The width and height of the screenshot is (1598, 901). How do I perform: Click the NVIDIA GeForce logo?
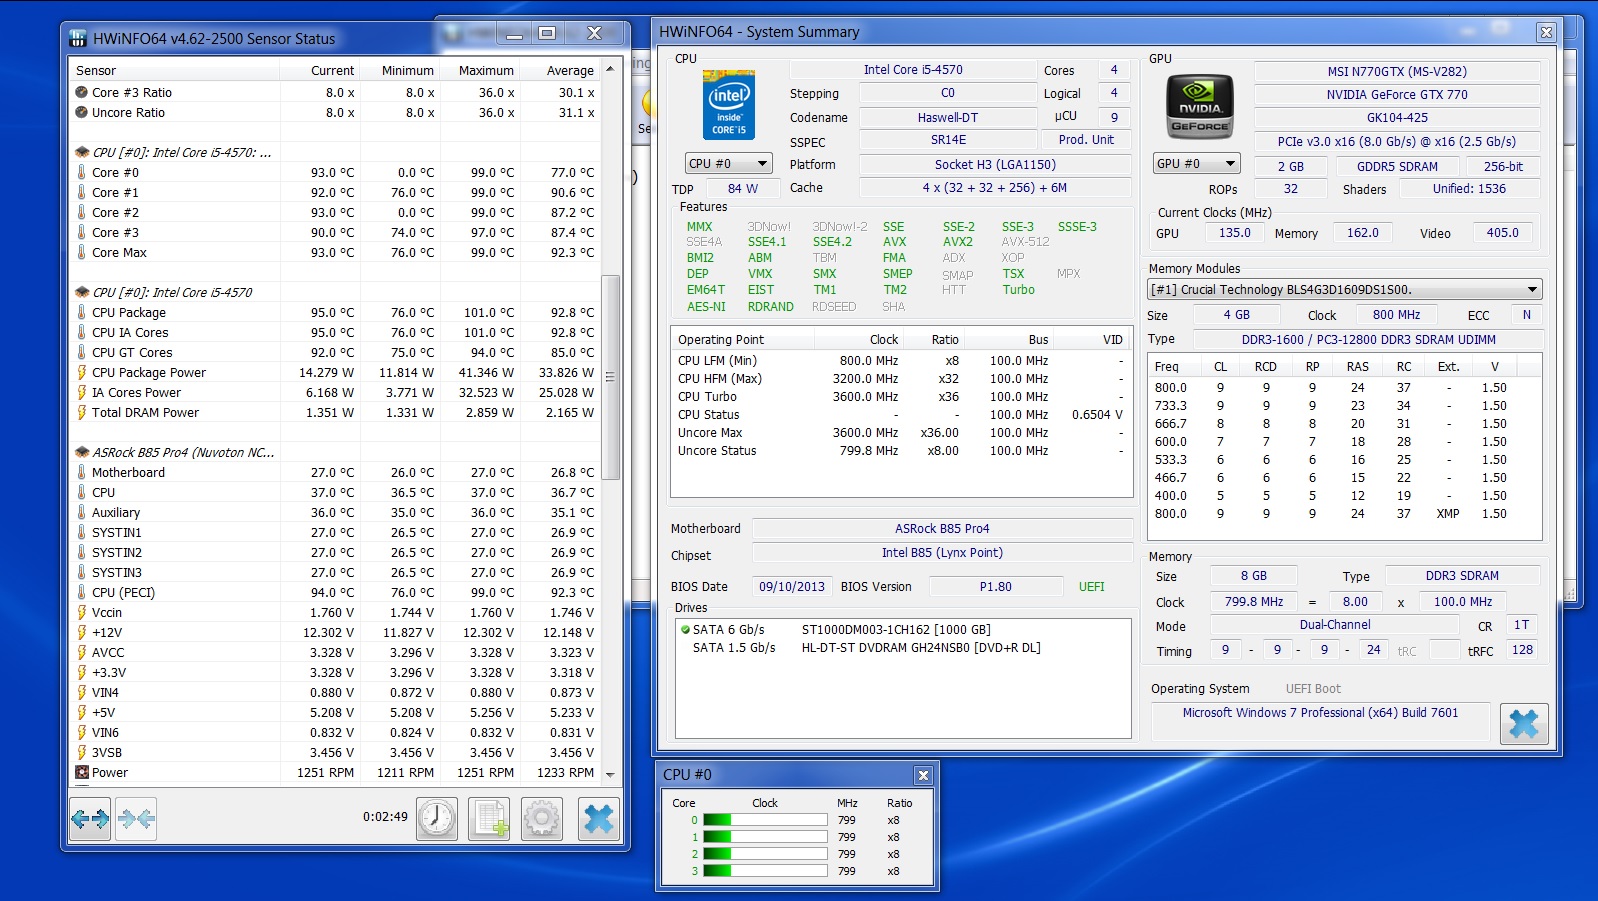click(1199, 106)
